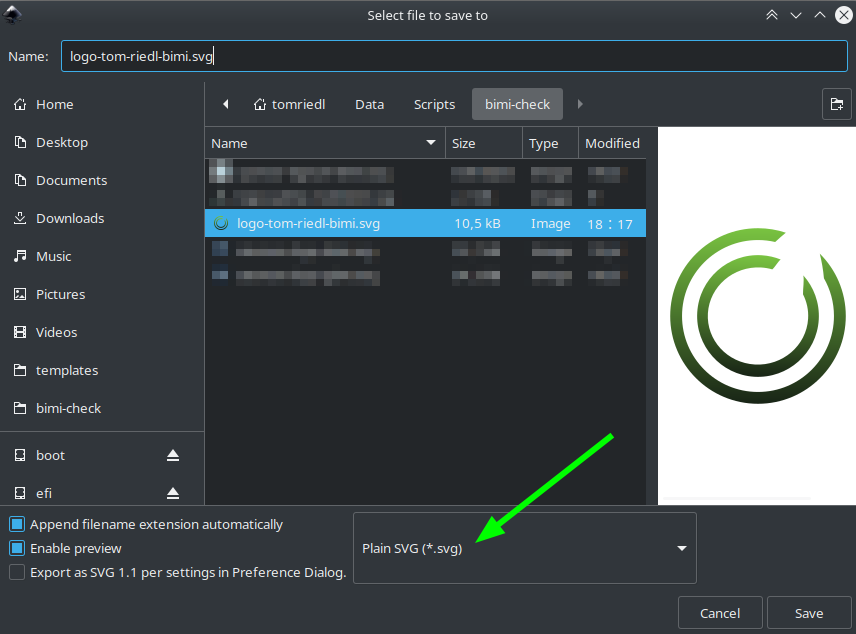The height and width of the screenshot is (634, 856).
Task: Click the Name column sort arrow
Action: (x=432, y=143)
